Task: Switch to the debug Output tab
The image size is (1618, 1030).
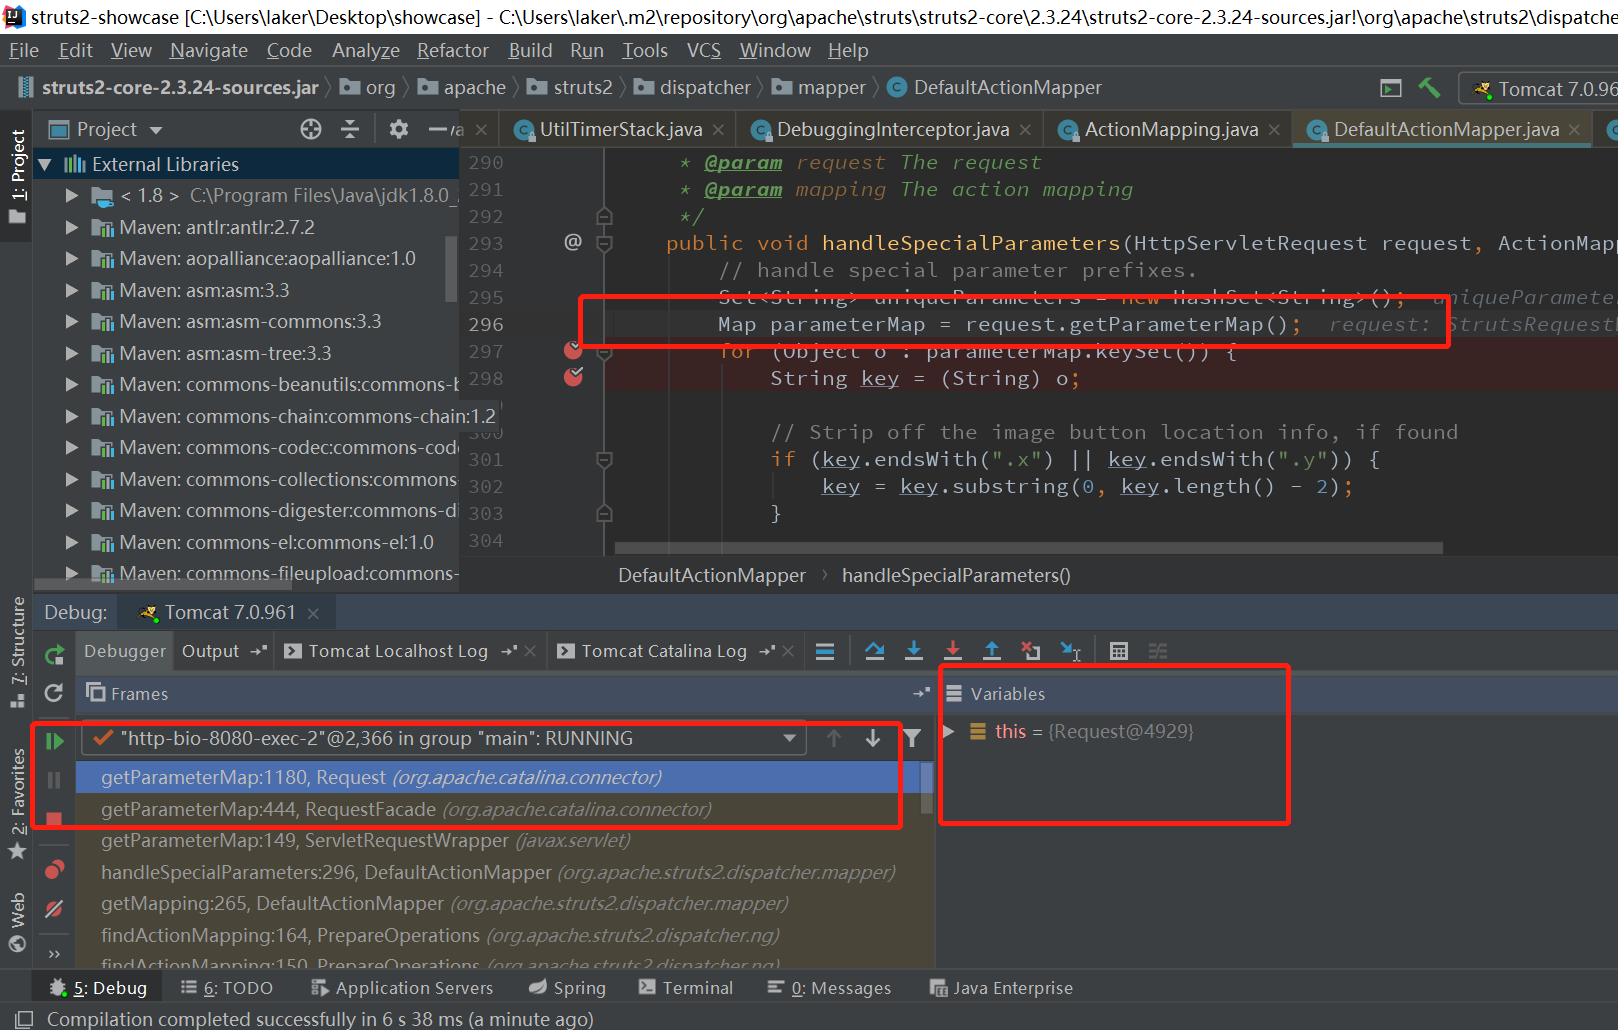Action: [210, 651]
